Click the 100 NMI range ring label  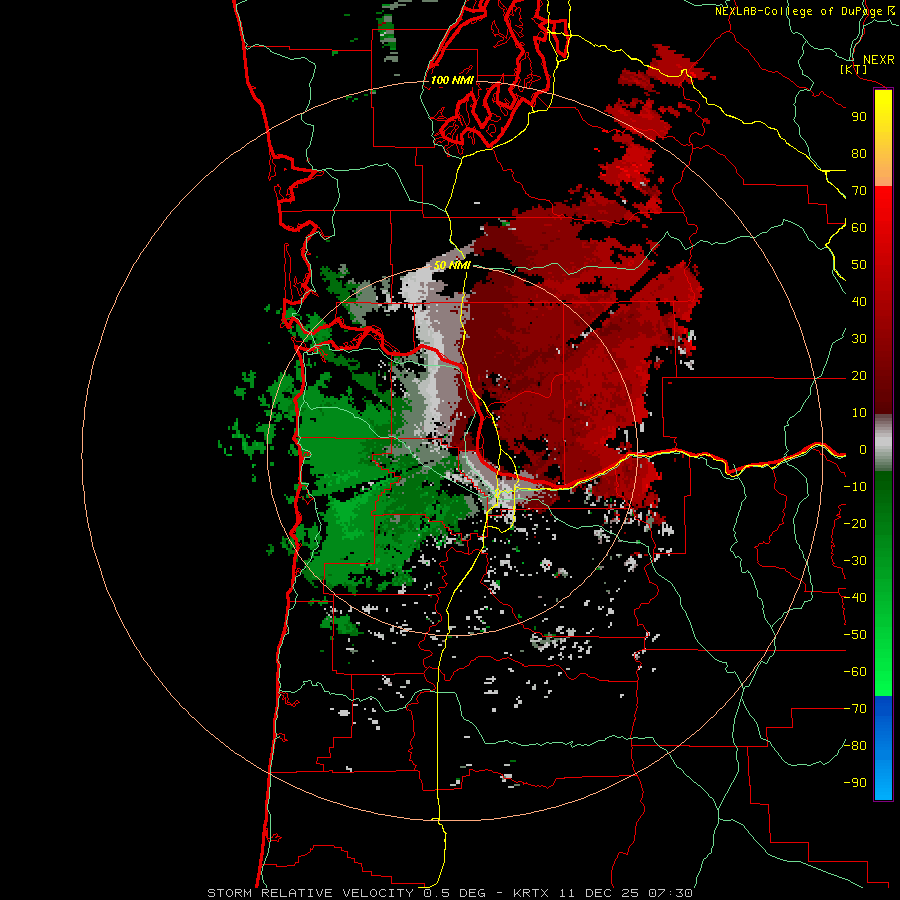click(x=452, y=80)
